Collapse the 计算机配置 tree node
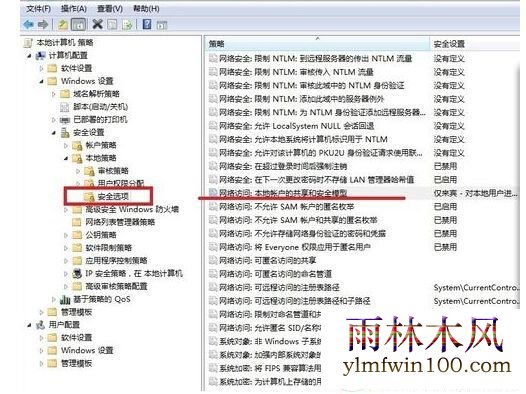Image resolution: width=526 pixels, height=394 pixels. [x=30, y=56]
